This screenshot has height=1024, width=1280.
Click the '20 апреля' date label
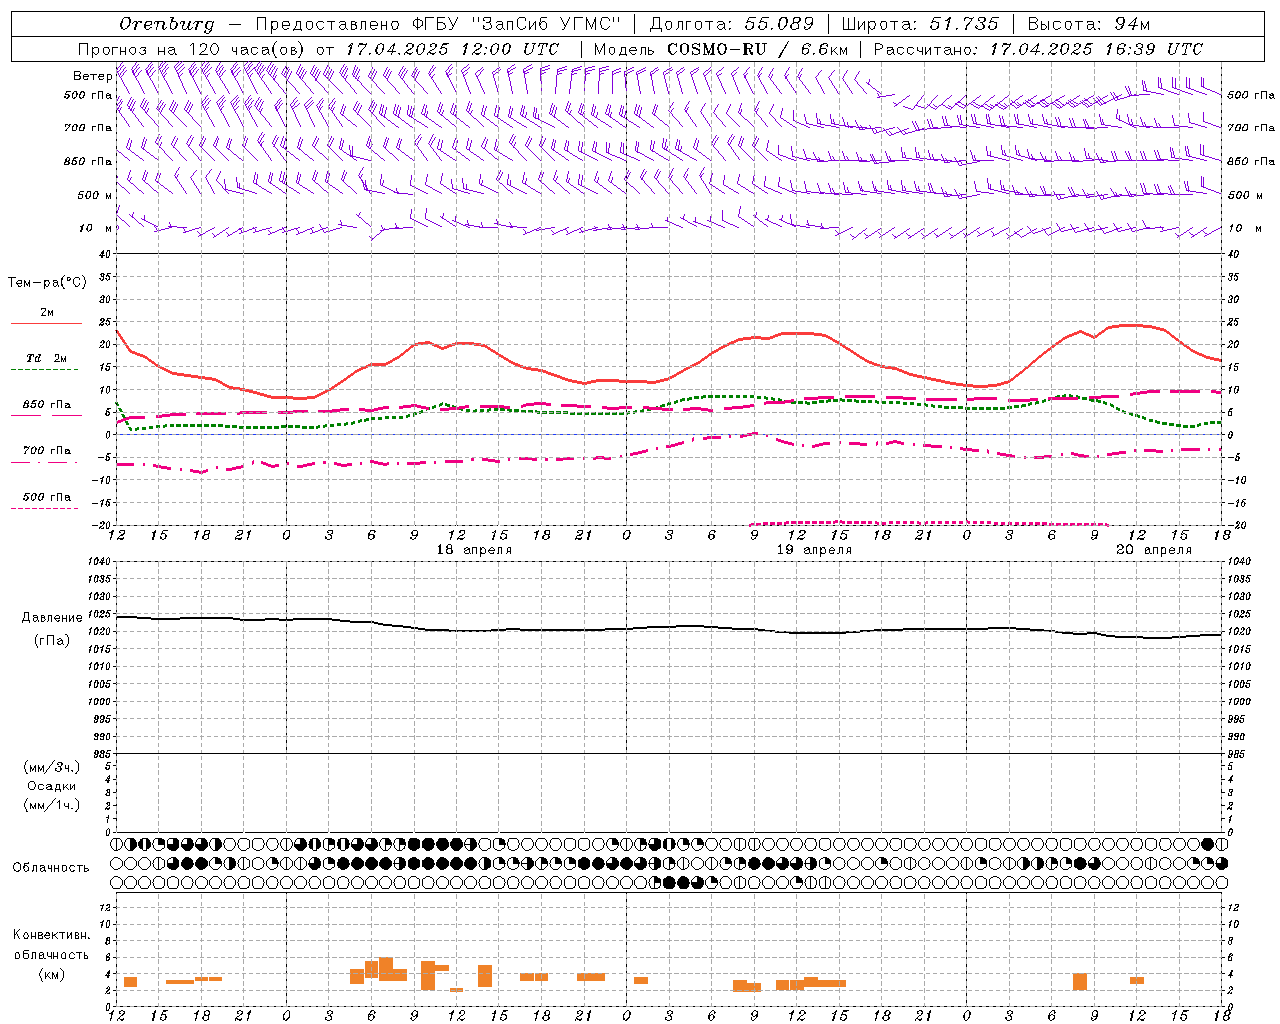(x=1154, y=550)
